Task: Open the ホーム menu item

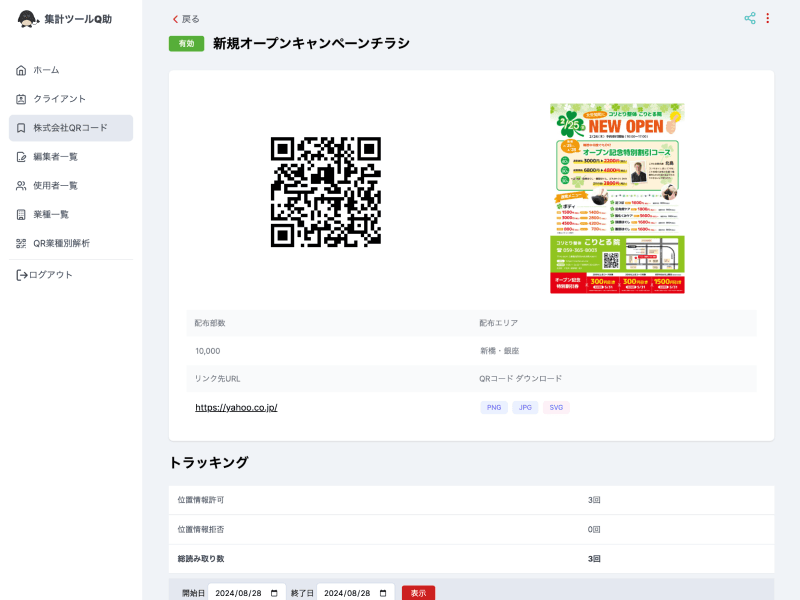Action: tap(71, 70)
